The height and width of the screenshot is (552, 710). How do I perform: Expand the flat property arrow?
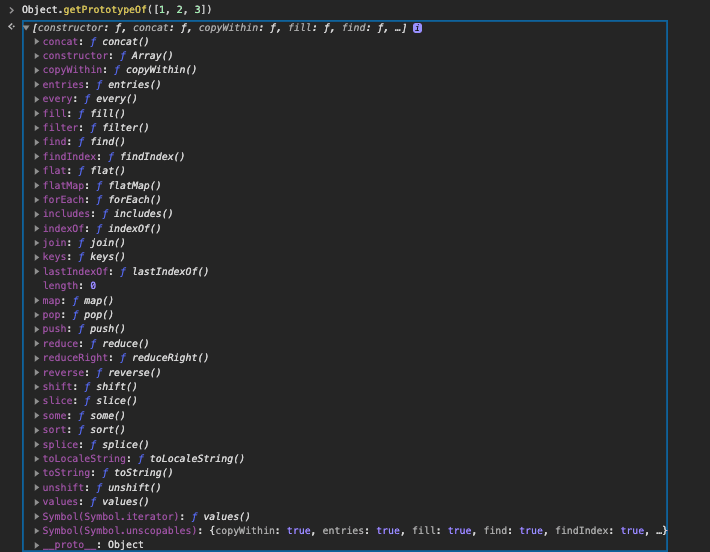[x=37, y=171]
